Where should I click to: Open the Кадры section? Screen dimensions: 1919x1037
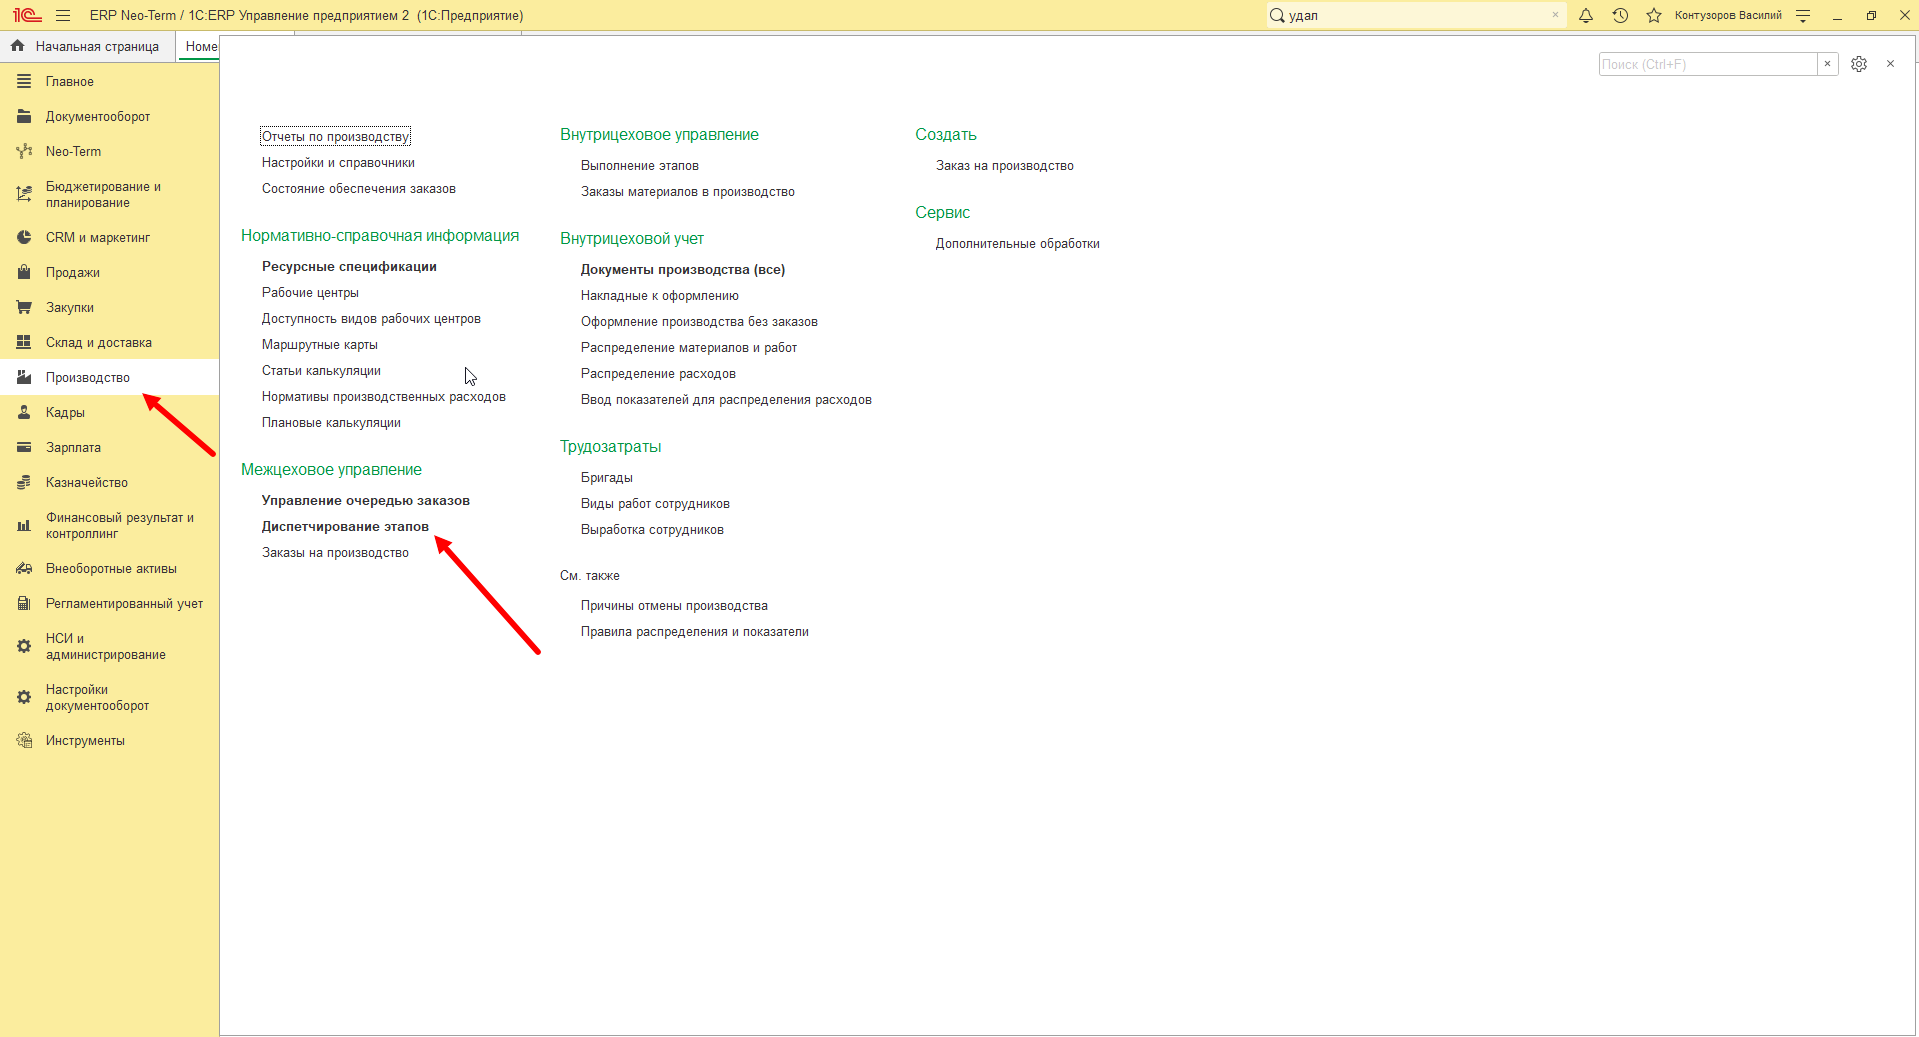(x=109, y=413)
